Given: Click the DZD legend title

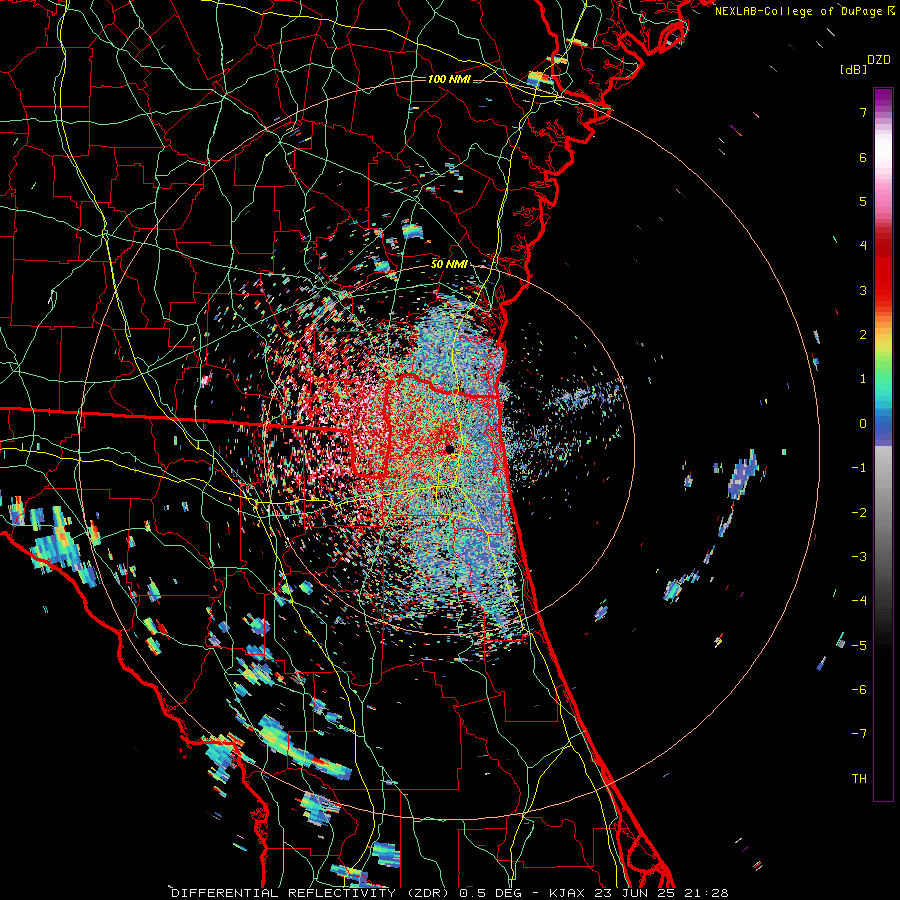Looking at the screenshot, I should (x=878, y=60).
